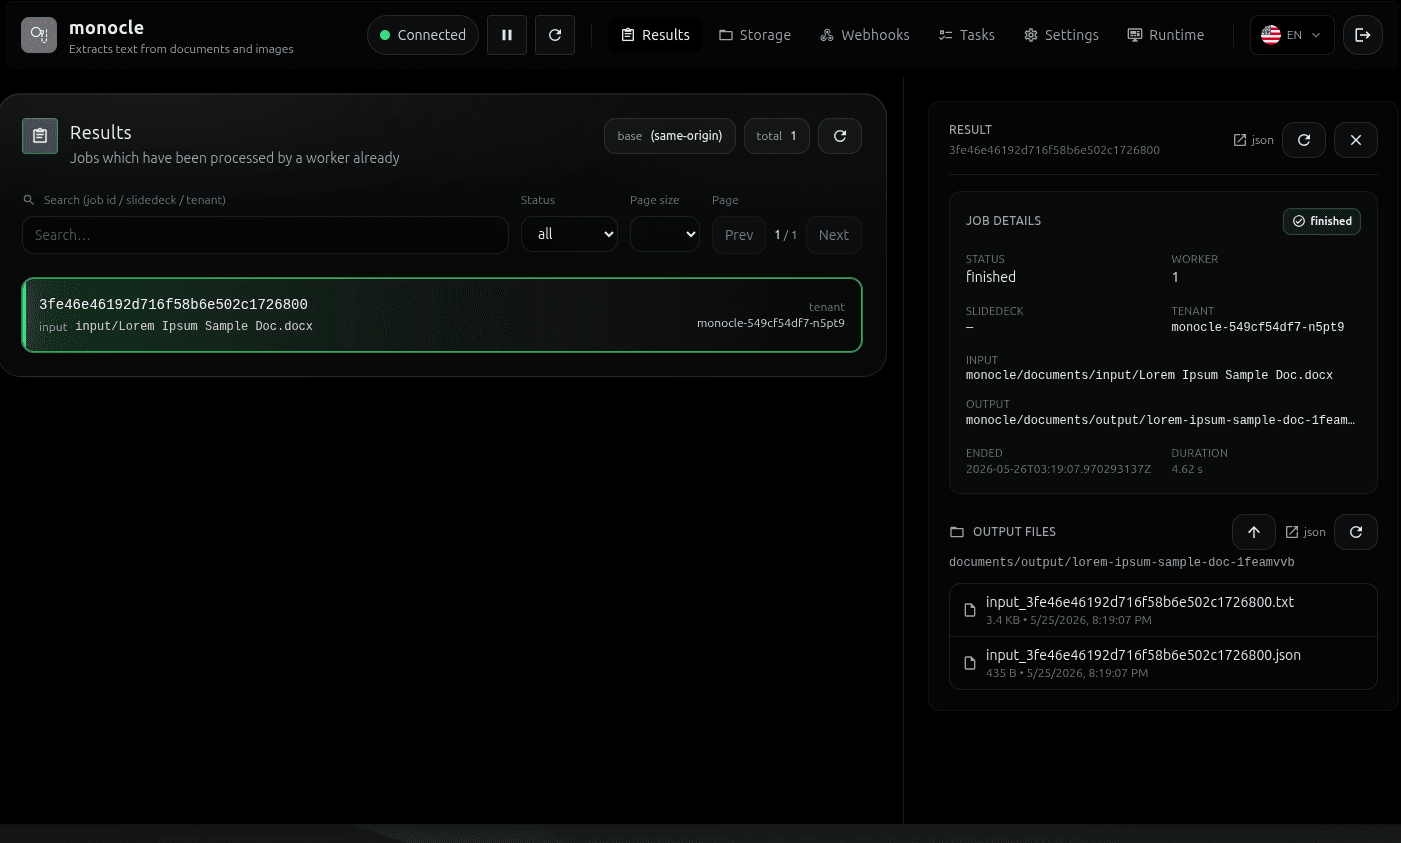This screenshot has height=843, width=1401.
Task: Close the result details panel
Action: [x=1356, y=140]
